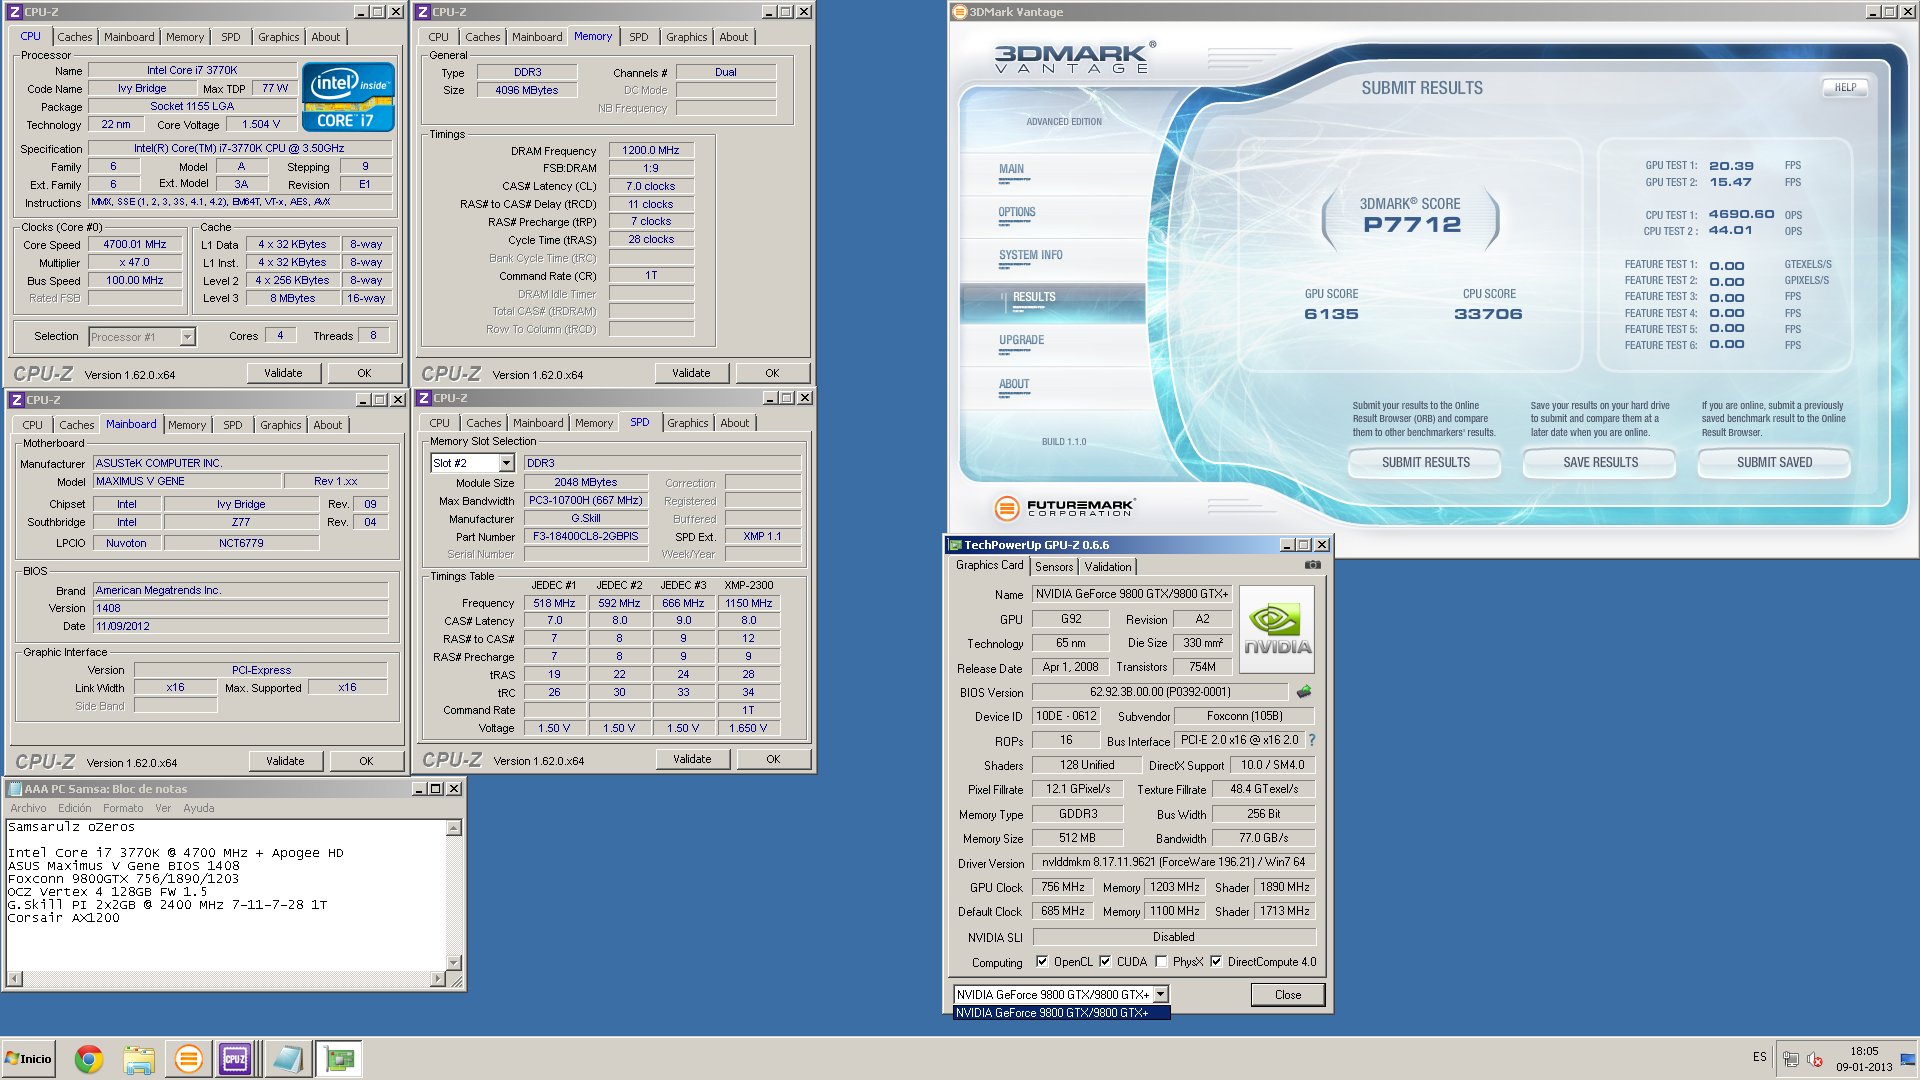
Task: Click the 3DMark Vantage title bar icon
Action: click(960, 12)
